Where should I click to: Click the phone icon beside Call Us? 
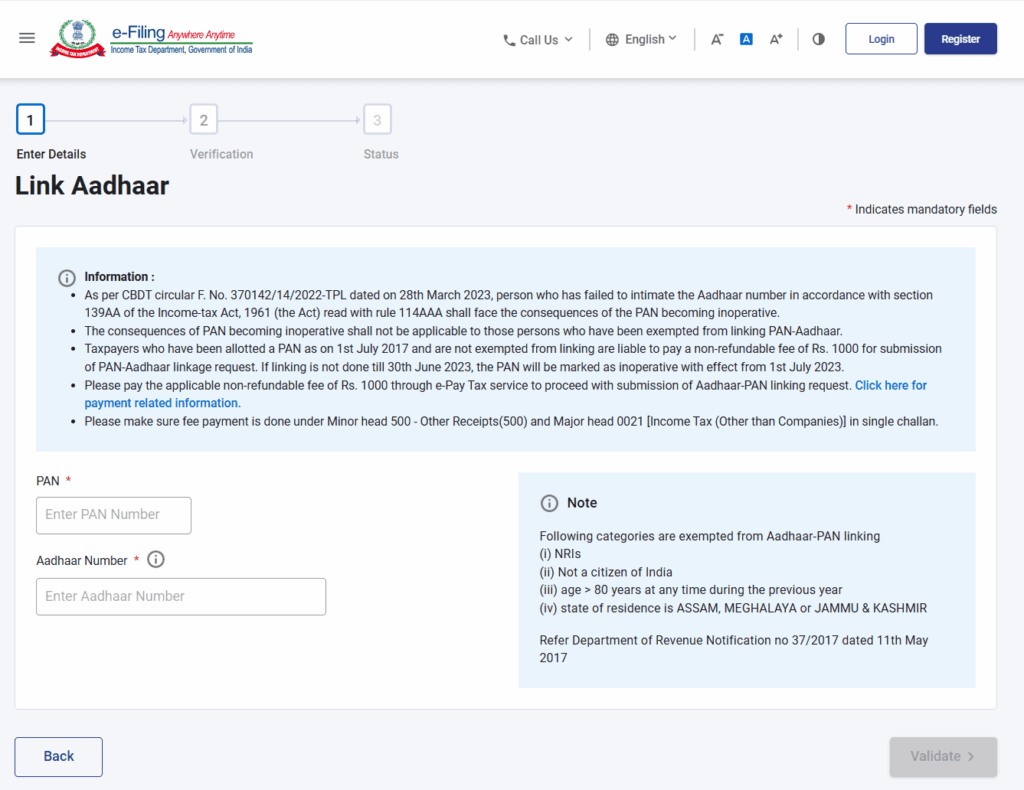[x=509, y=40]
